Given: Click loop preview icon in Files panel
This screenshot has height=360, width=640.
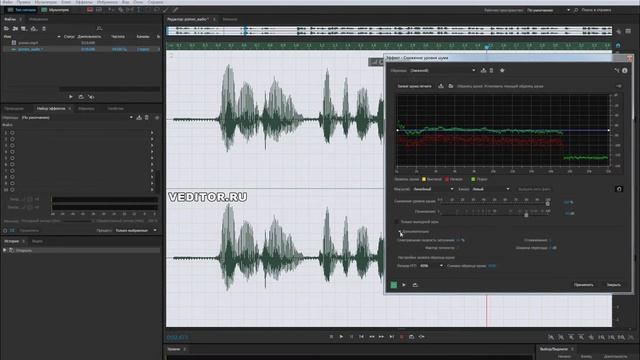Looking at the screenshot, I should [x=81, y=97].
